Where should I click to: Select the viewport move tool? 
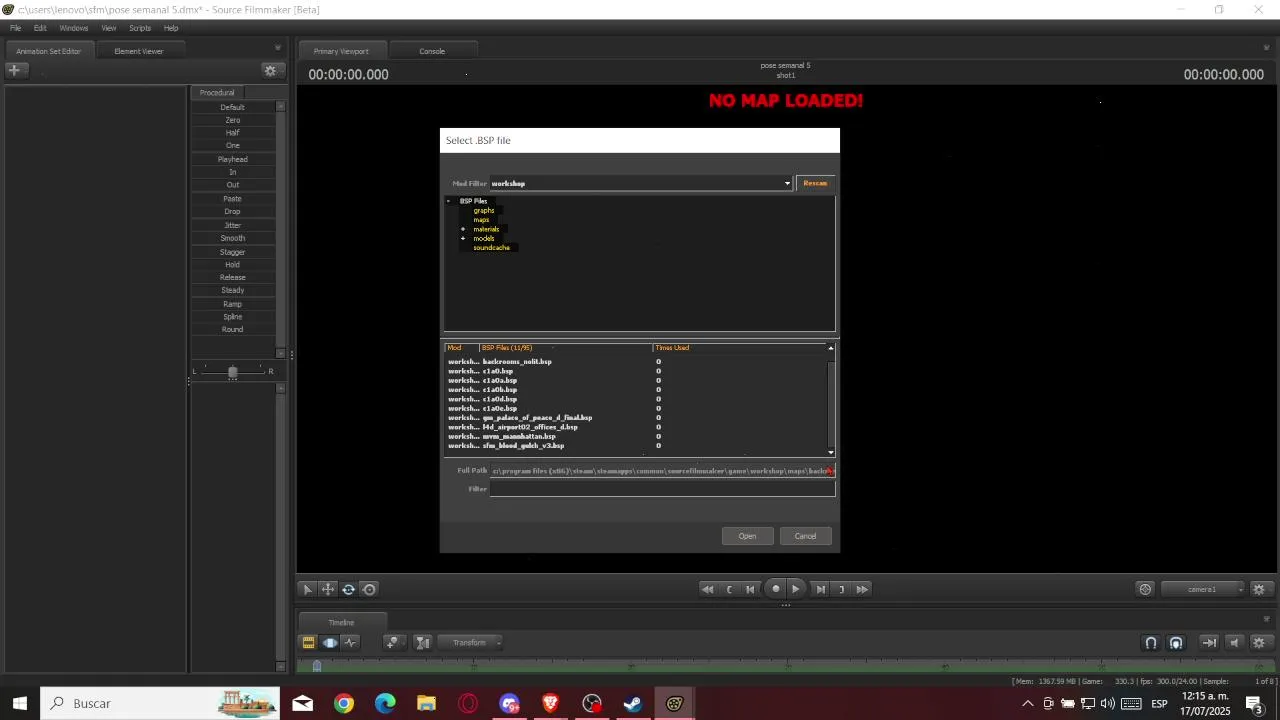(328, 589)
